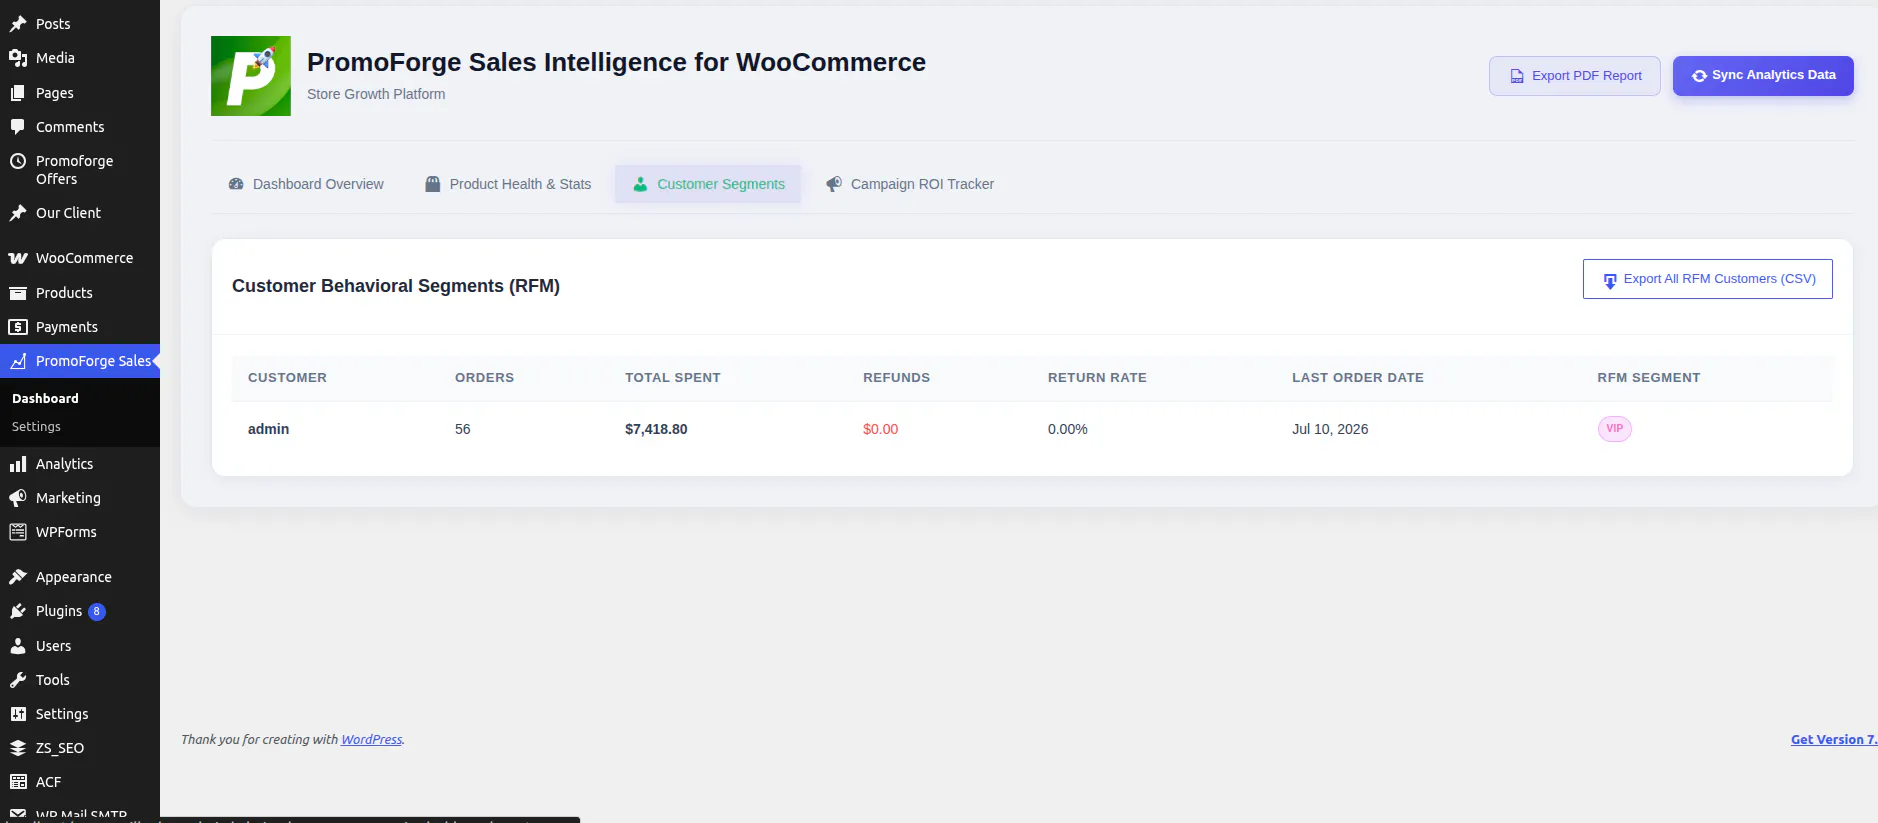Screen dimensions: 1878x823
Task: Open the WordPress footer link
Action: tap(372, 740)
